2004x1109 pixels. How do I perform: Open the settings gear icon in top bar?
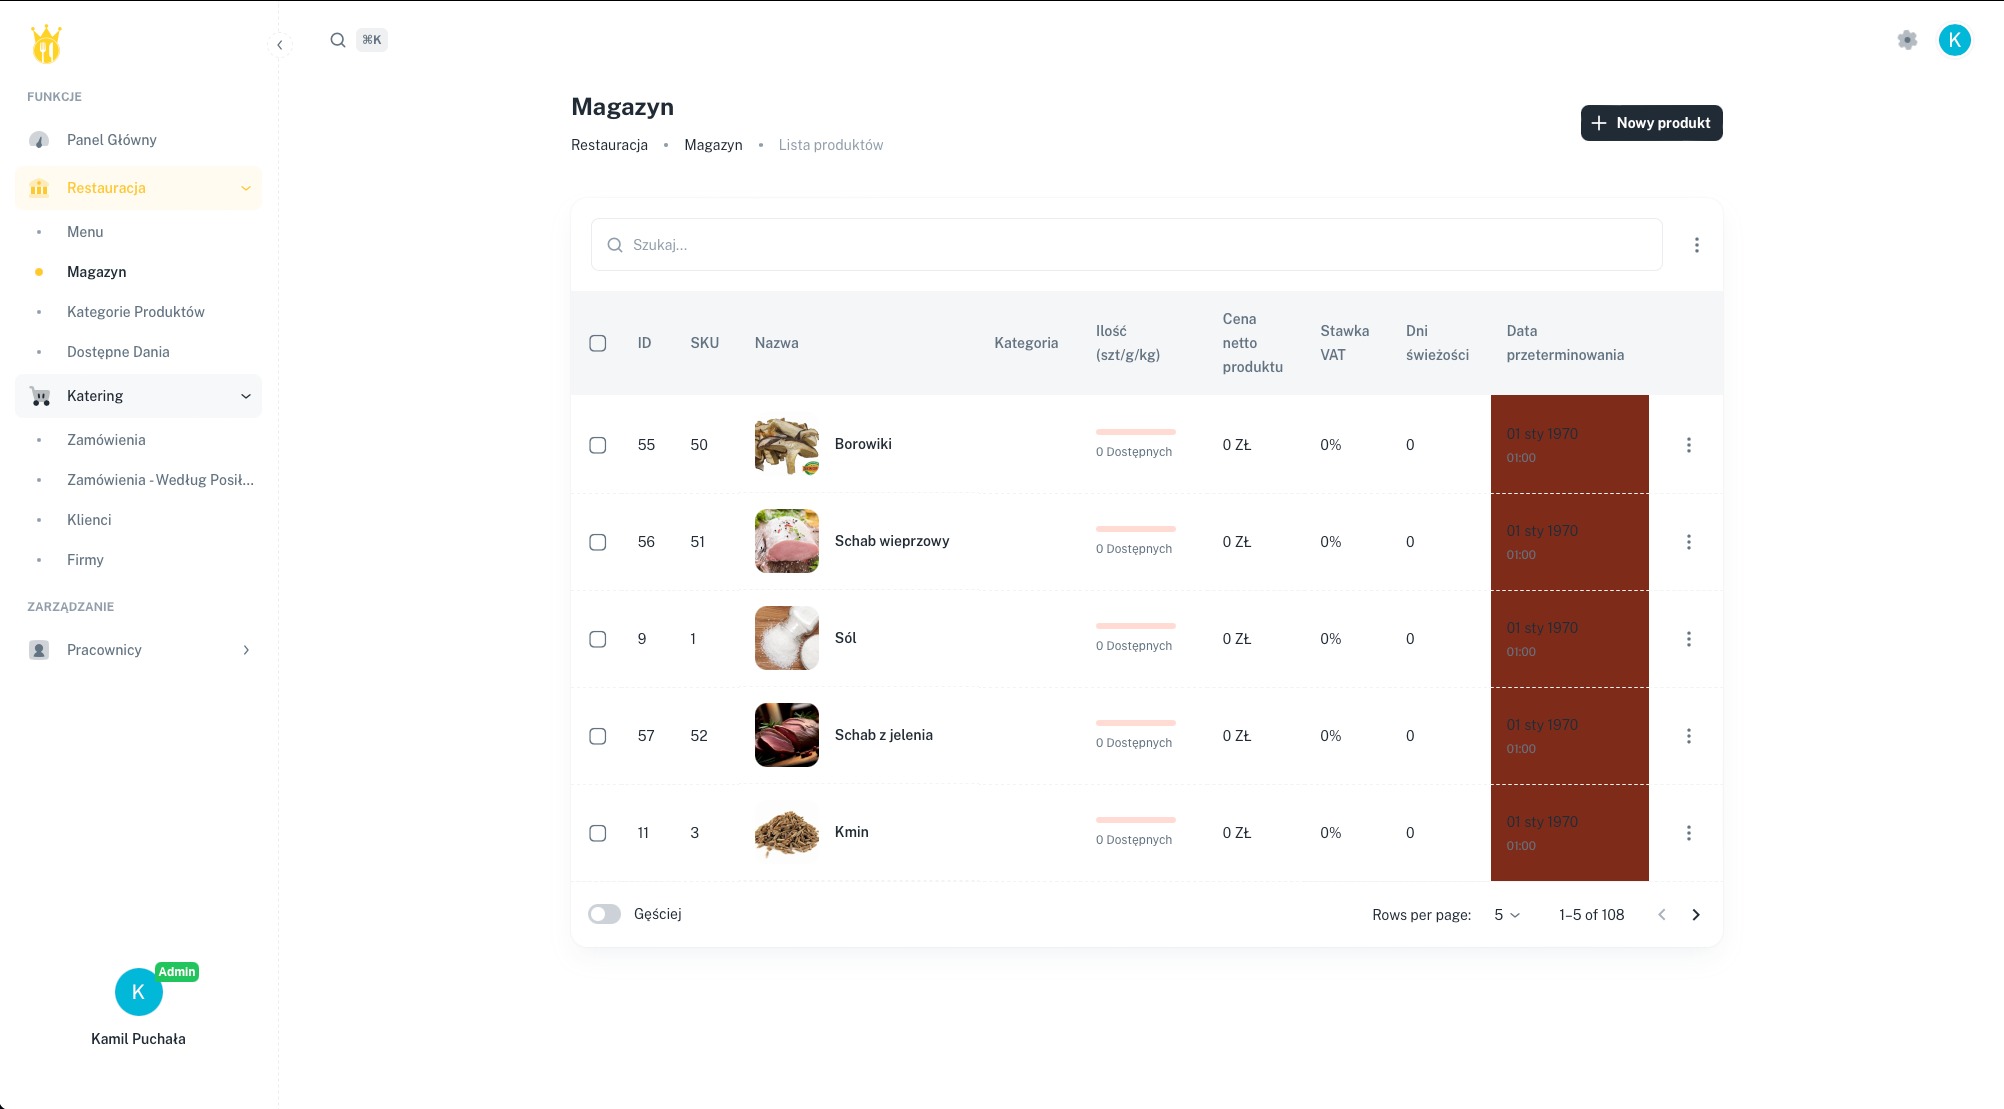click(1906, 40)
